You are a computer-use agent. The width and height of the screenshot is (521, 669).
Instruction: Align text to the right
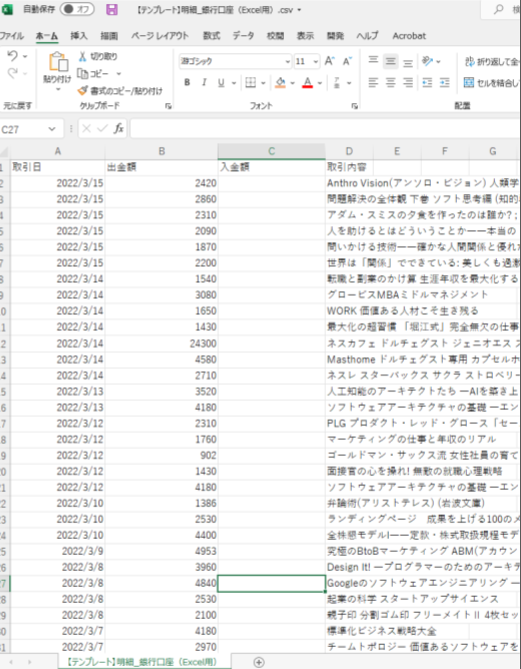(x=408, y=82)
